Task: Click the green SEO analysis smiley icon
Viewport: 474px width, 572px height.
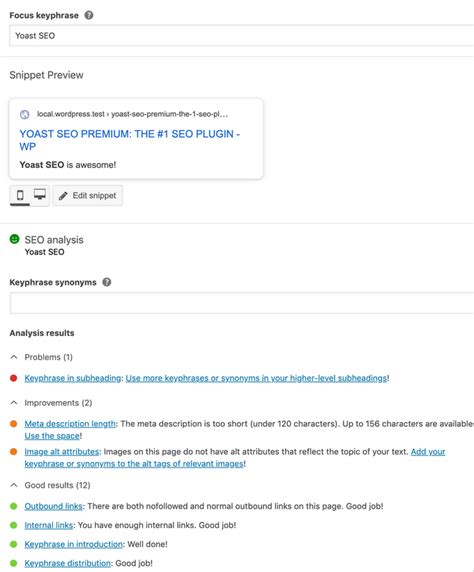Action: click(14, 239)
